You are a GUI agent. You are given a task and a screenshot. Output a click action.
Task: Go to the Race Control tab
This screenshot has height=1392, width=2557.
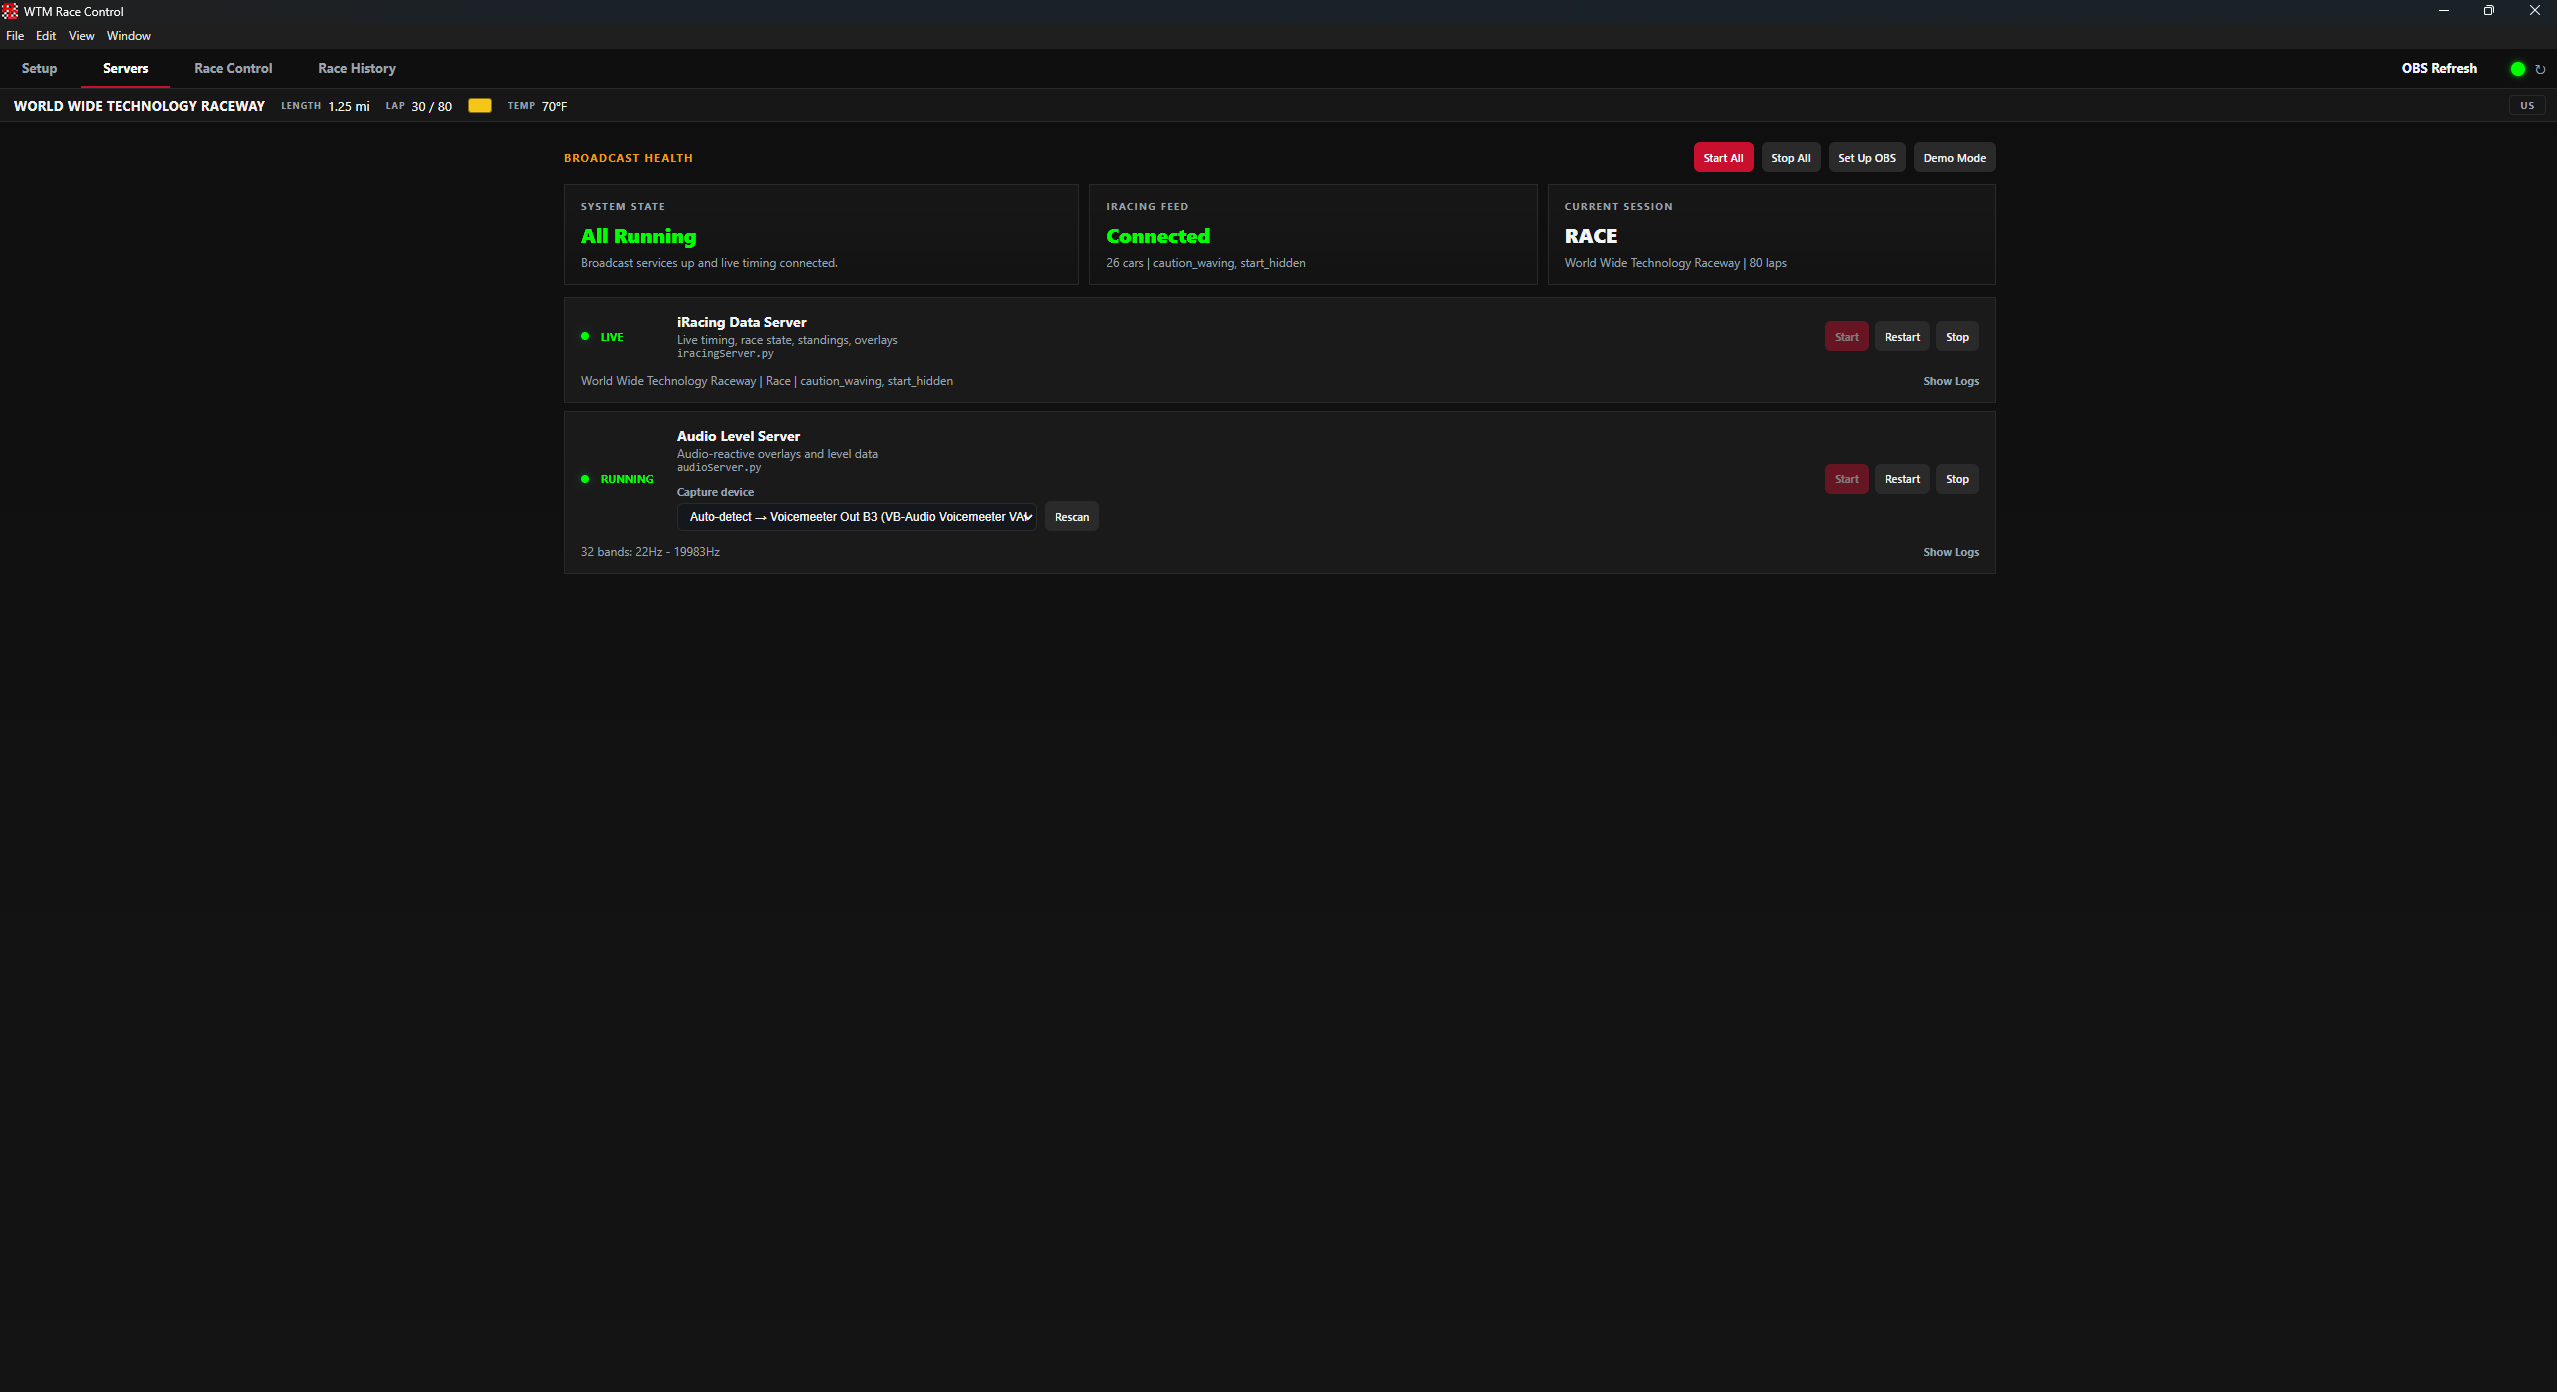coord(233,68)
